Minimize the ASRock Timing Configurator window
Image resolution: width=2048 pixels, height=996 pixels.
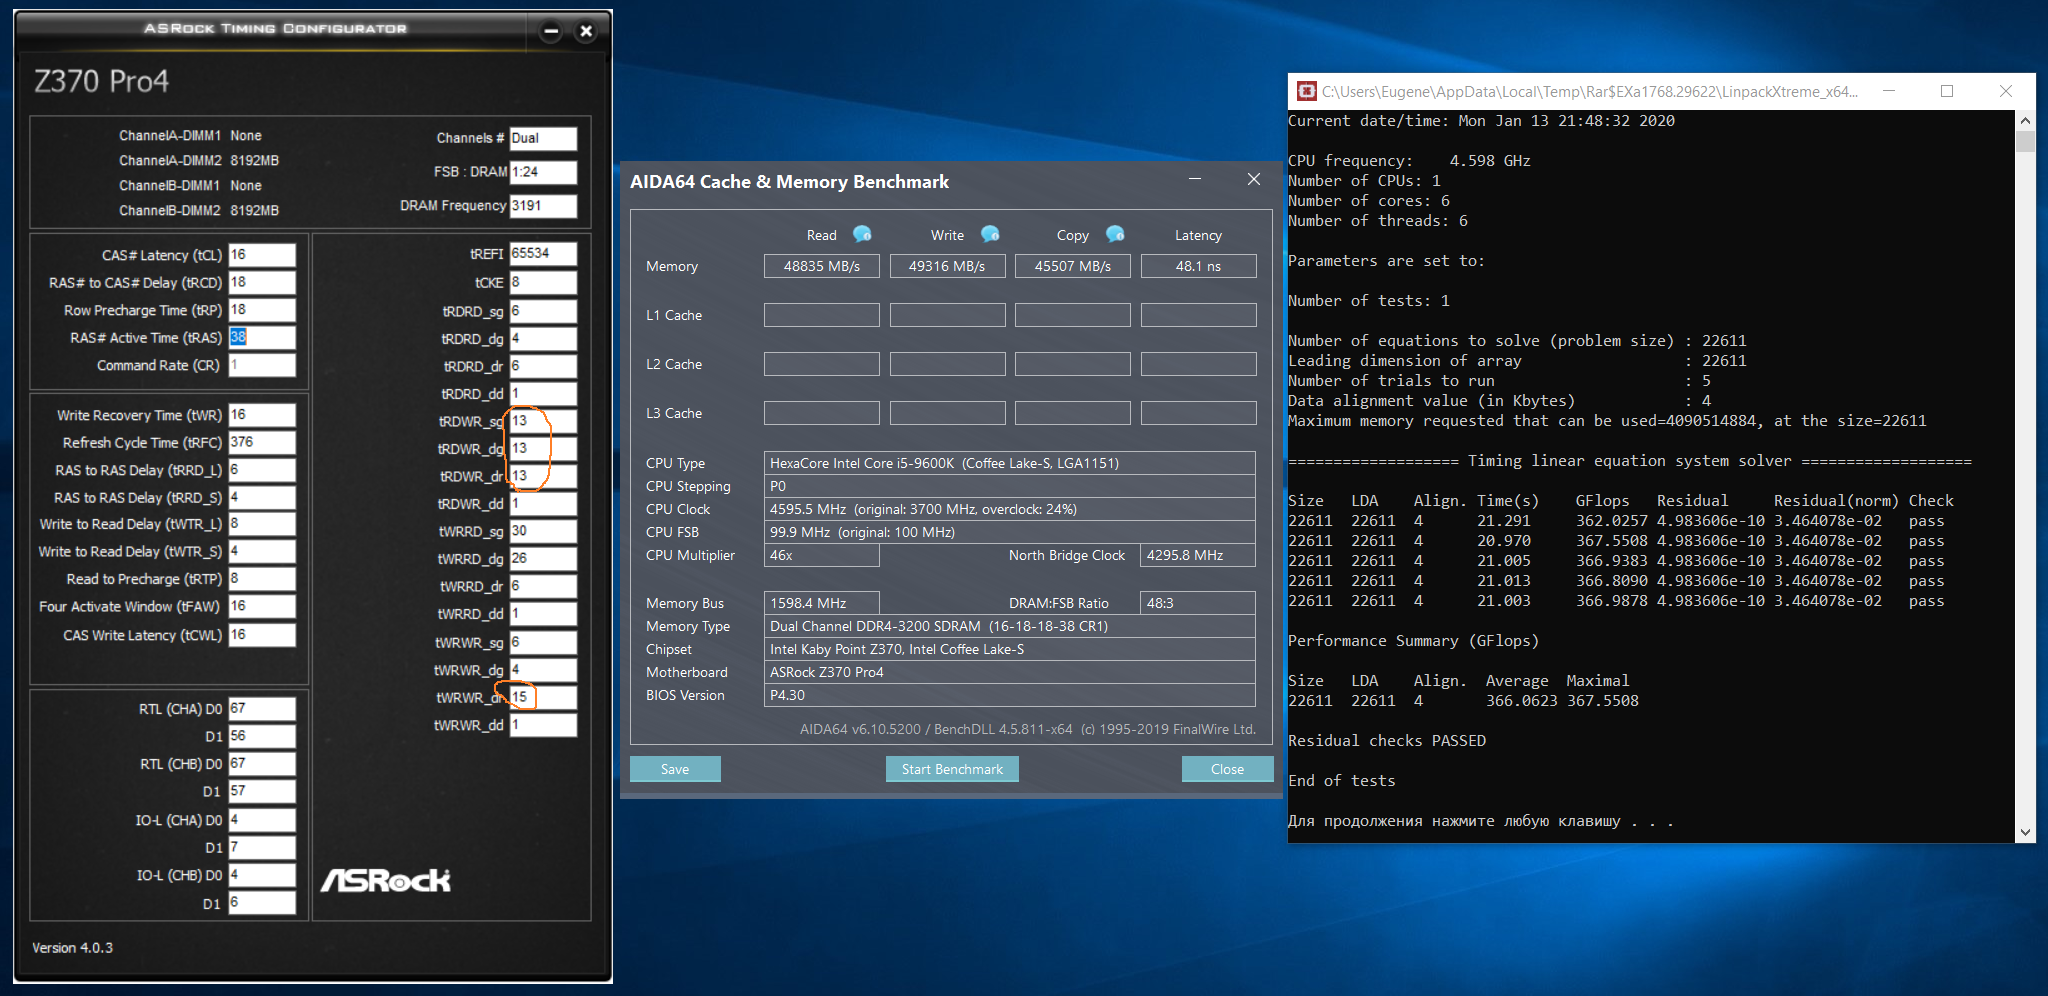(551, 31)
